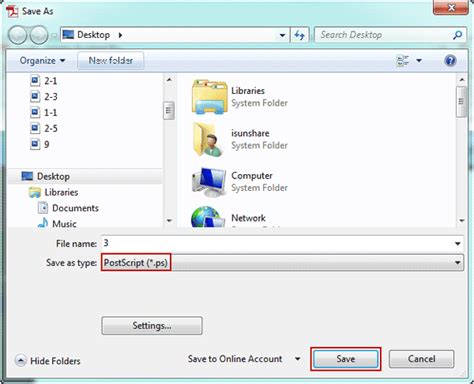Screen dimensions: 474x384
Task: Select the 2-3 item in navigation pane
Action: pyautogui.click(x=51, y=97)
